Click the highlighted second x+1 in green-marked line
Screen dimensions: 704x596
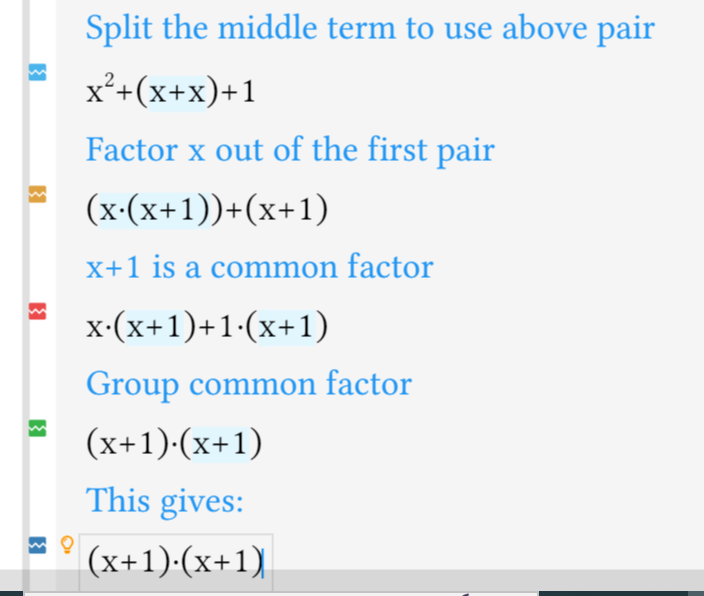click(x=220, y=445)
